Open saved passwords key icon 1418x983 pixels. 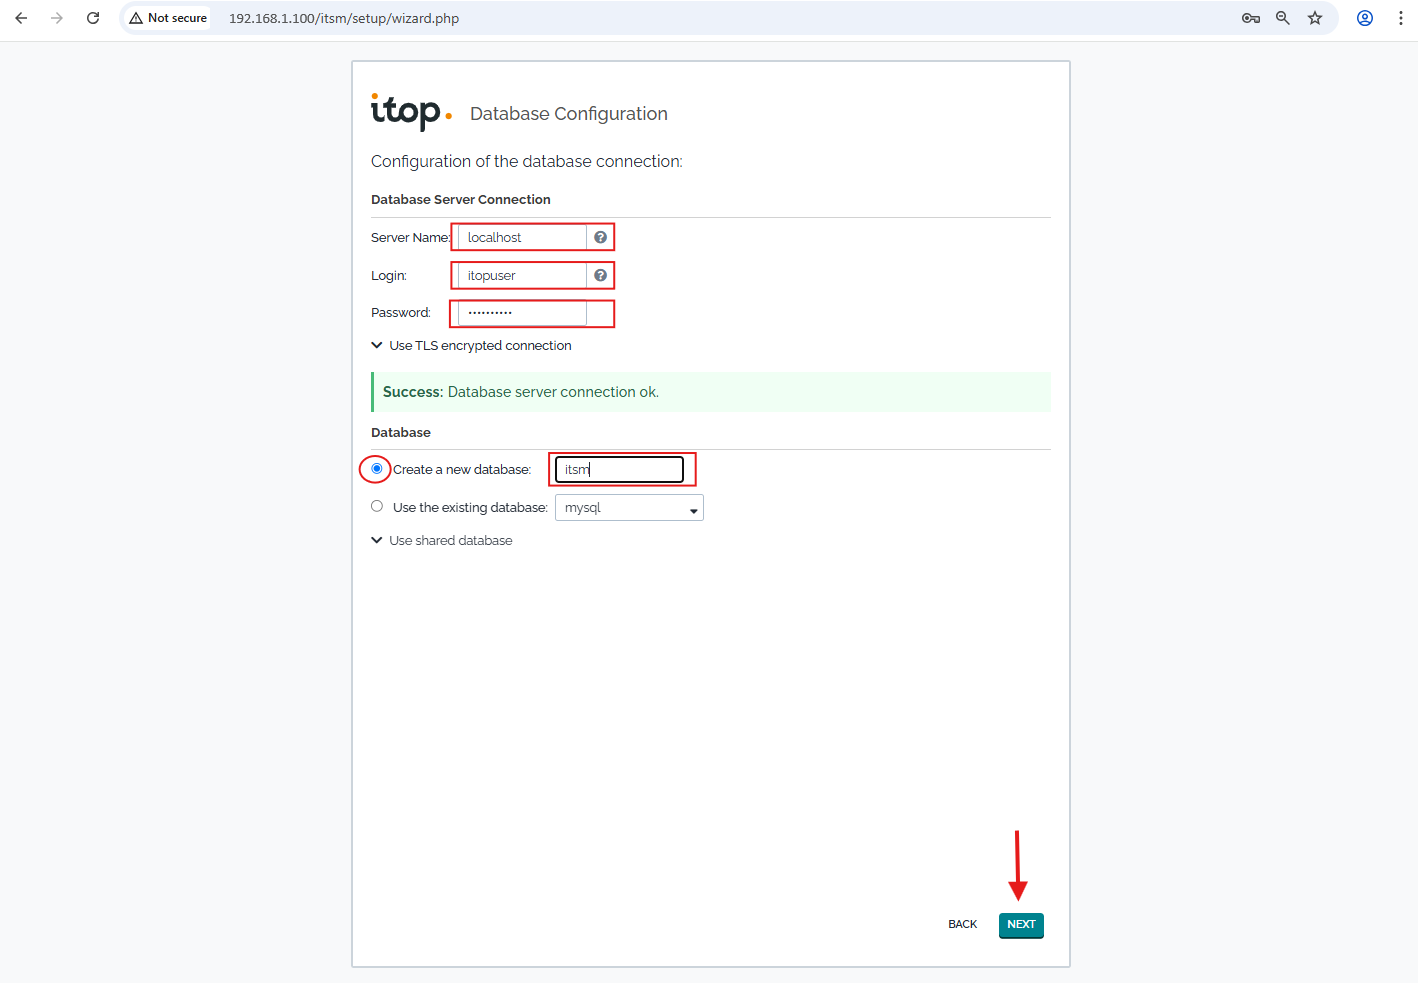coord(1251,18)
